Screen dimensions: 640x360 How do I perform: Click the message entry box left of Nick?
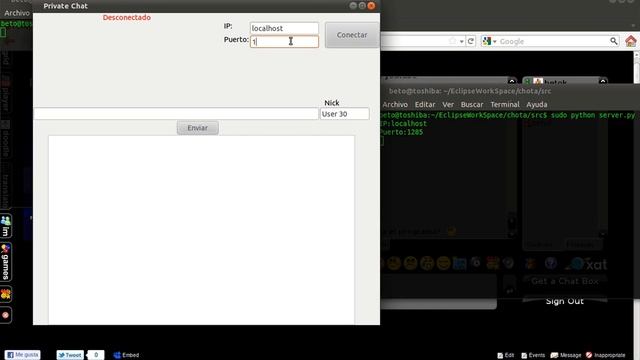pos(176,114)
